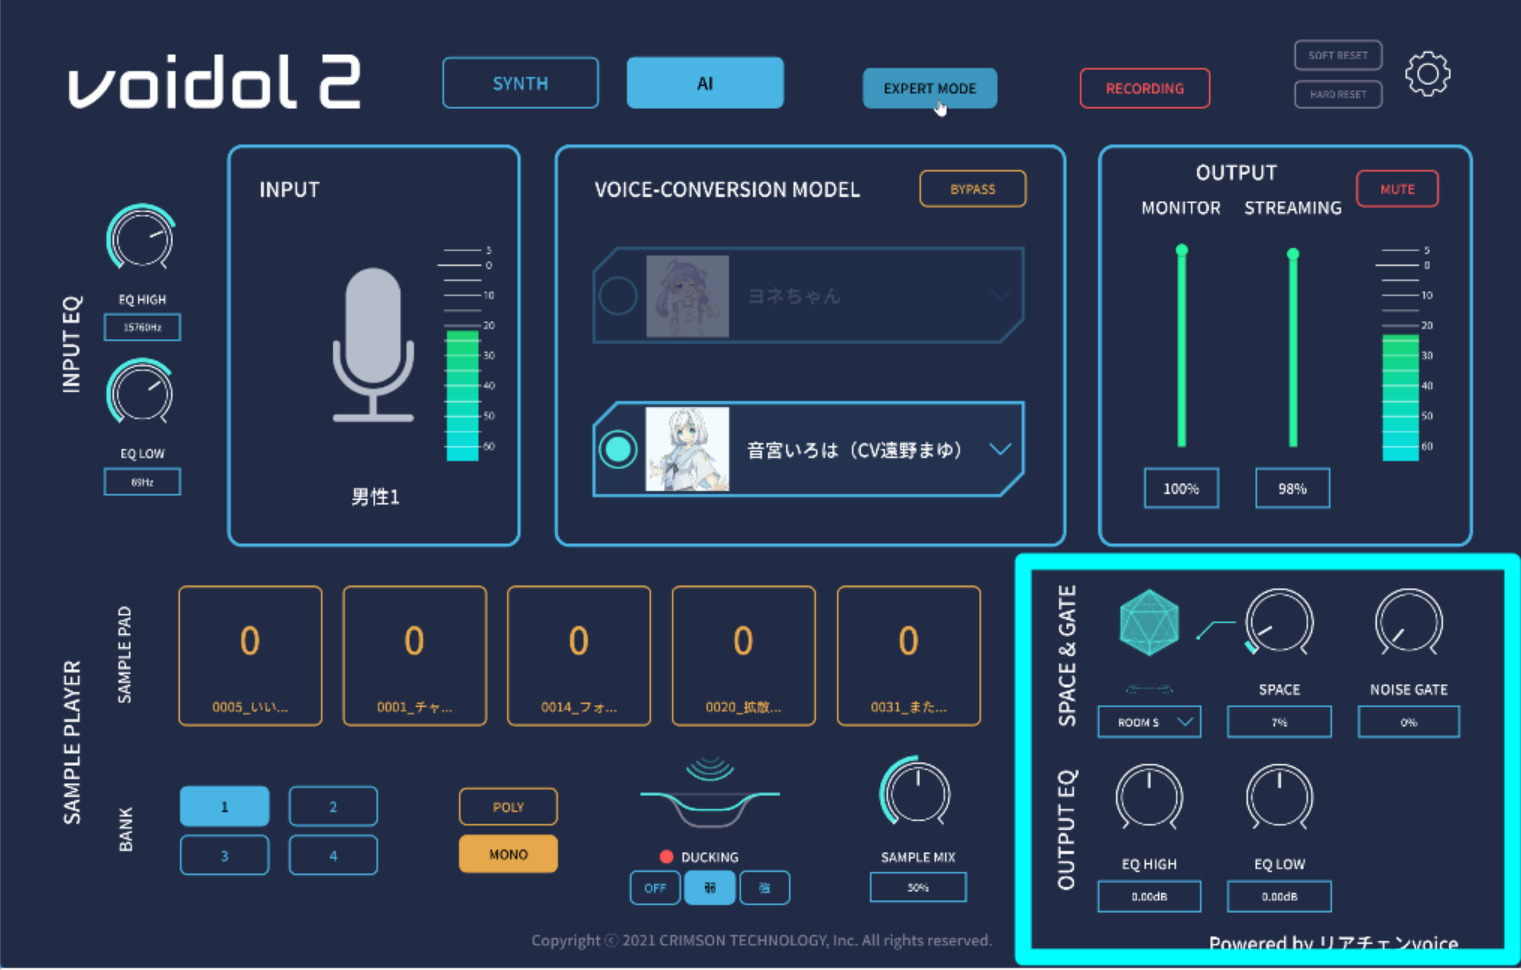Turn ducking OFF

pos(655,888)
